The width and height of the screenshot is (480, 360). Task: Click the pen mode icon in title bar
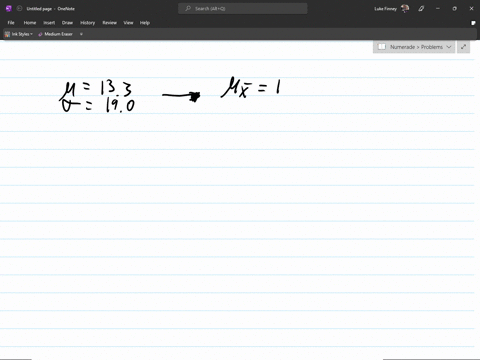click(x=421, y=9)
